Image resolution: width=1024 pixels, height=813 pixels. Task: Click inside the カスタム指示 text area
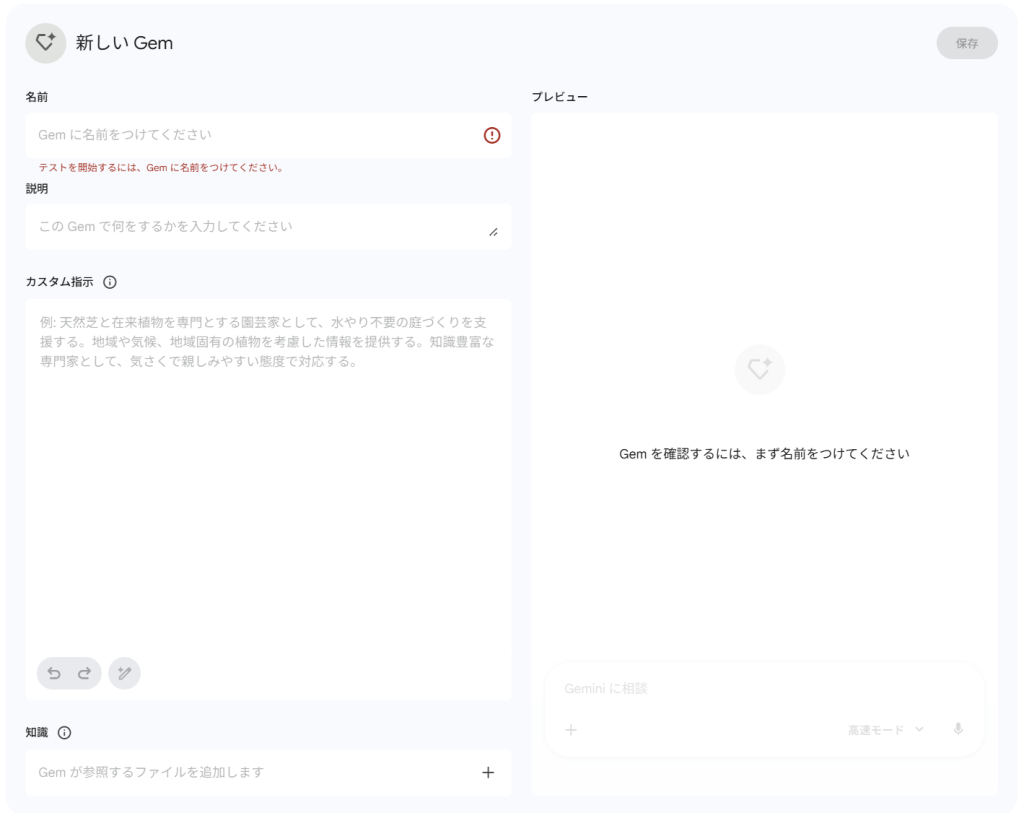click(268, 480)
